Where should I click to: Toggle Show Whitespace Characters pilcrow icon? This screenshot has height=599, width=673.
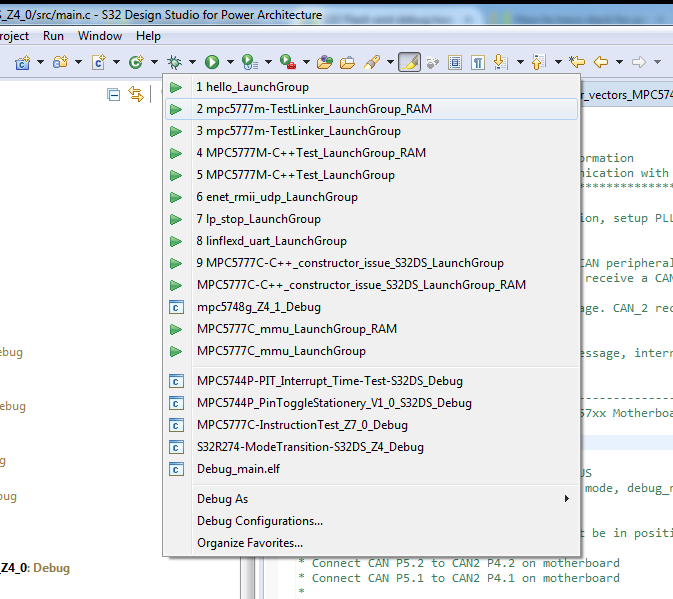tap(478, 63)
